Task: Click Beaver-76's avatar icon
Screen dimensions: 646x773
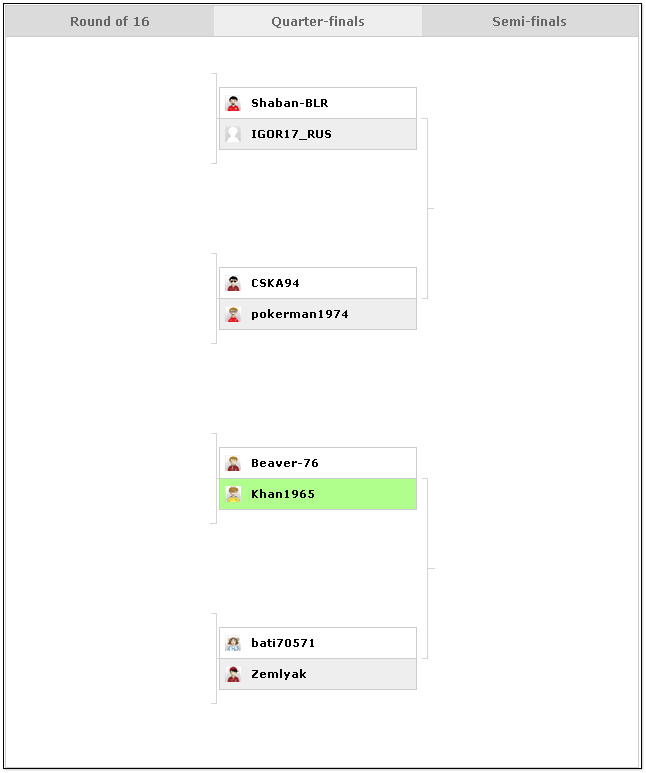Action: 233,463
